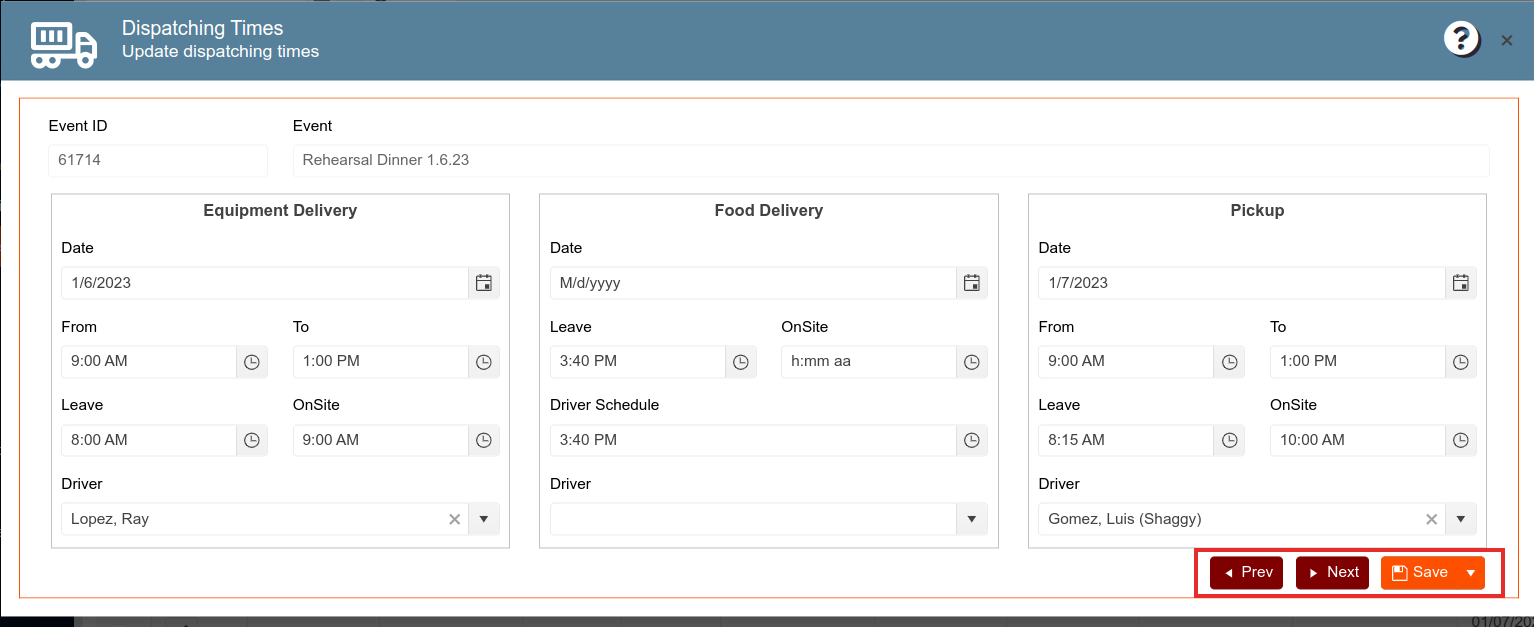Go to the previous record with Prev

point(1246,573)
